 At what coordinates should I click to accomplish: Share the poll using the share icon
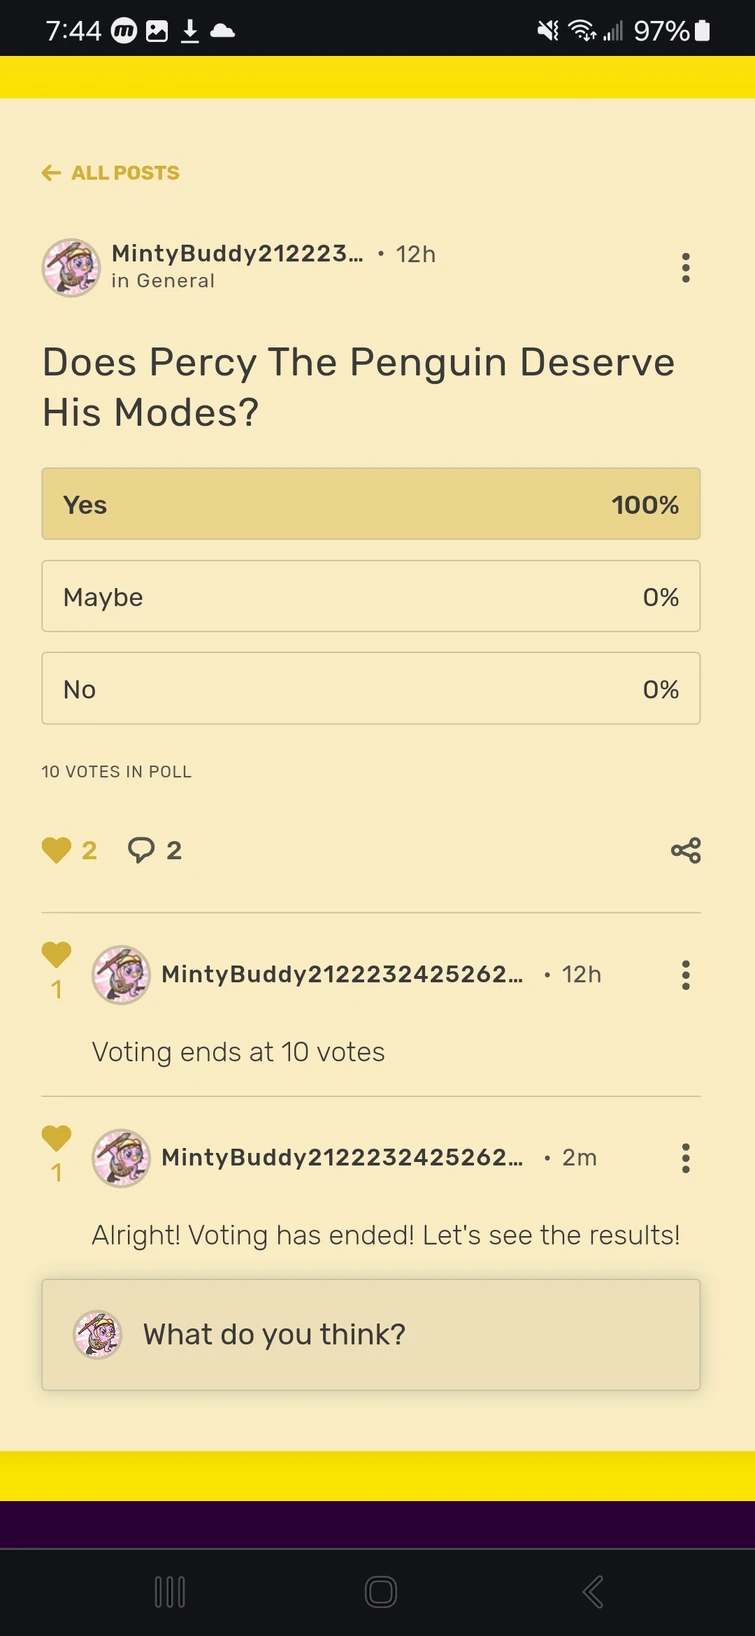(x=685, y=849)
